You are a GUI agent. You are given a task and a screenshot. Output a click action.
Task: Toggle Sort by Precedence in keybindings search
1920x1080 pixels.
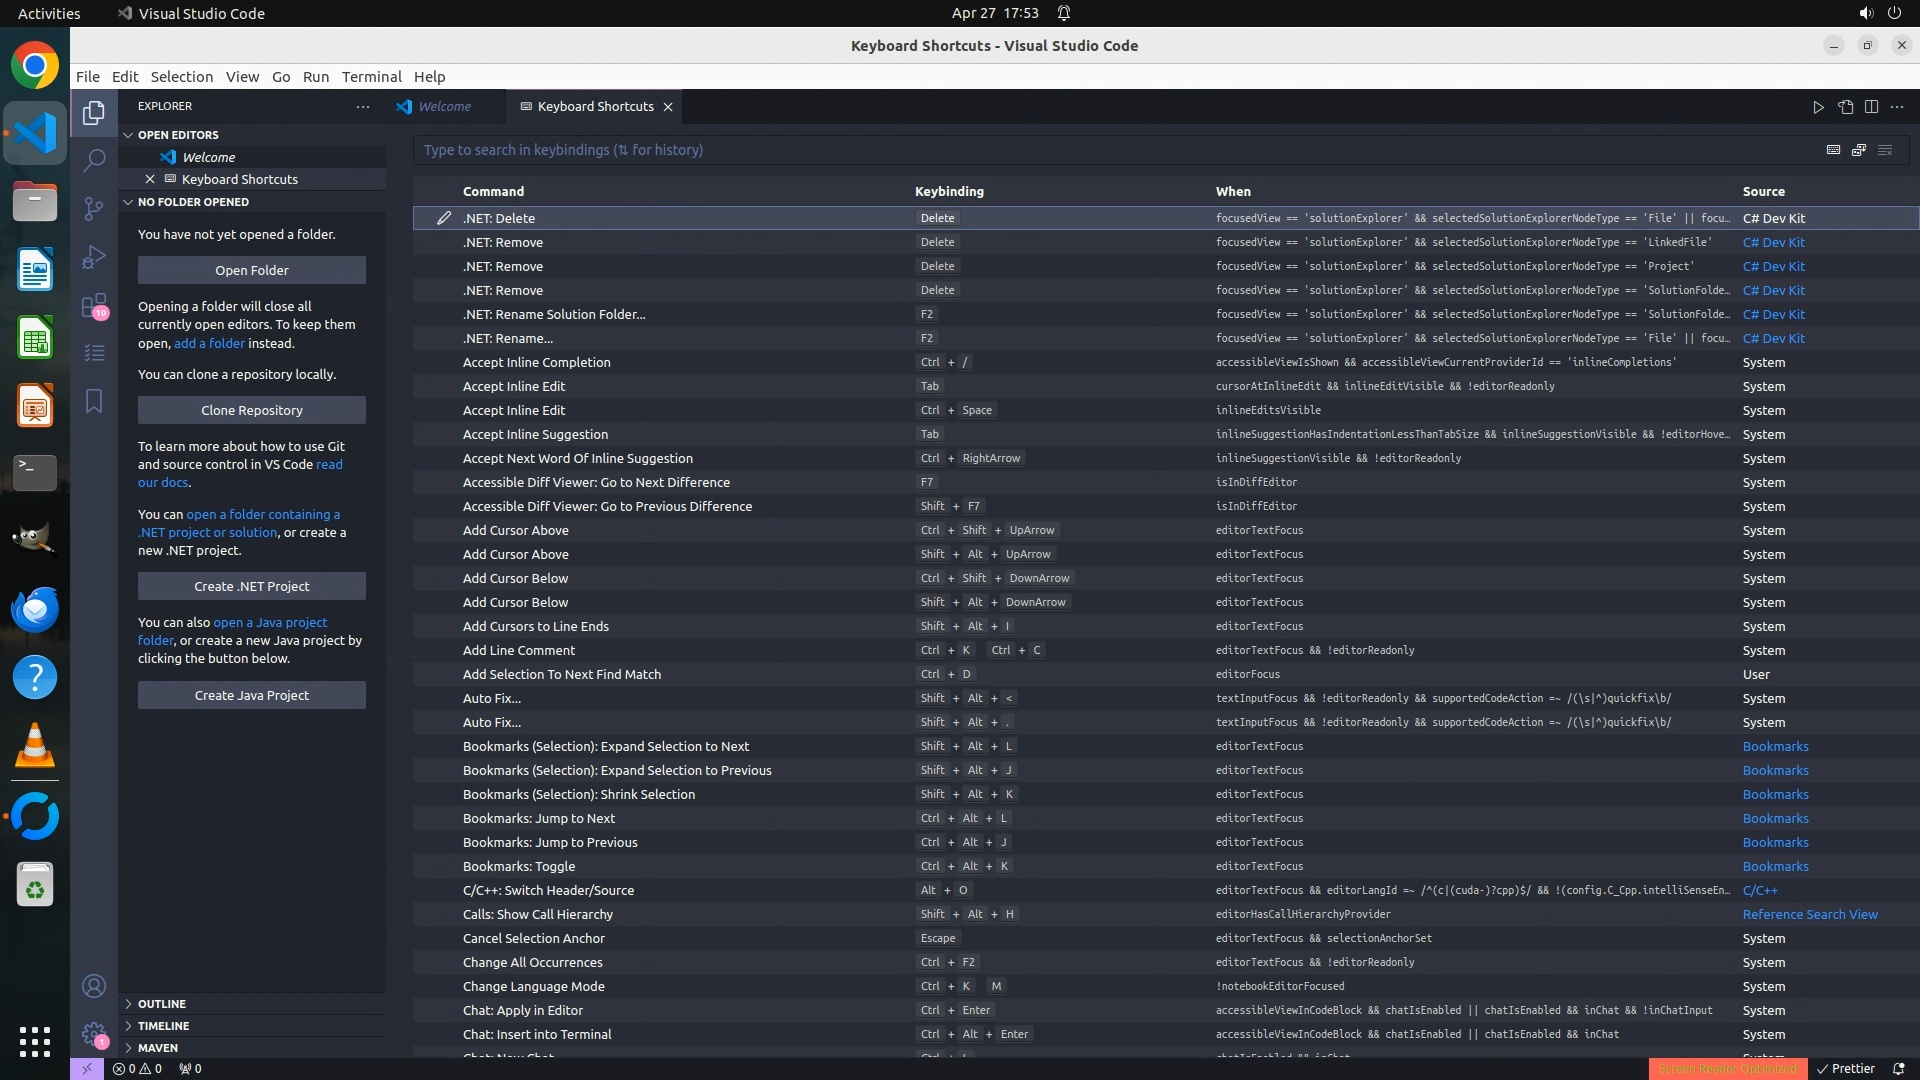[1859, 150]
